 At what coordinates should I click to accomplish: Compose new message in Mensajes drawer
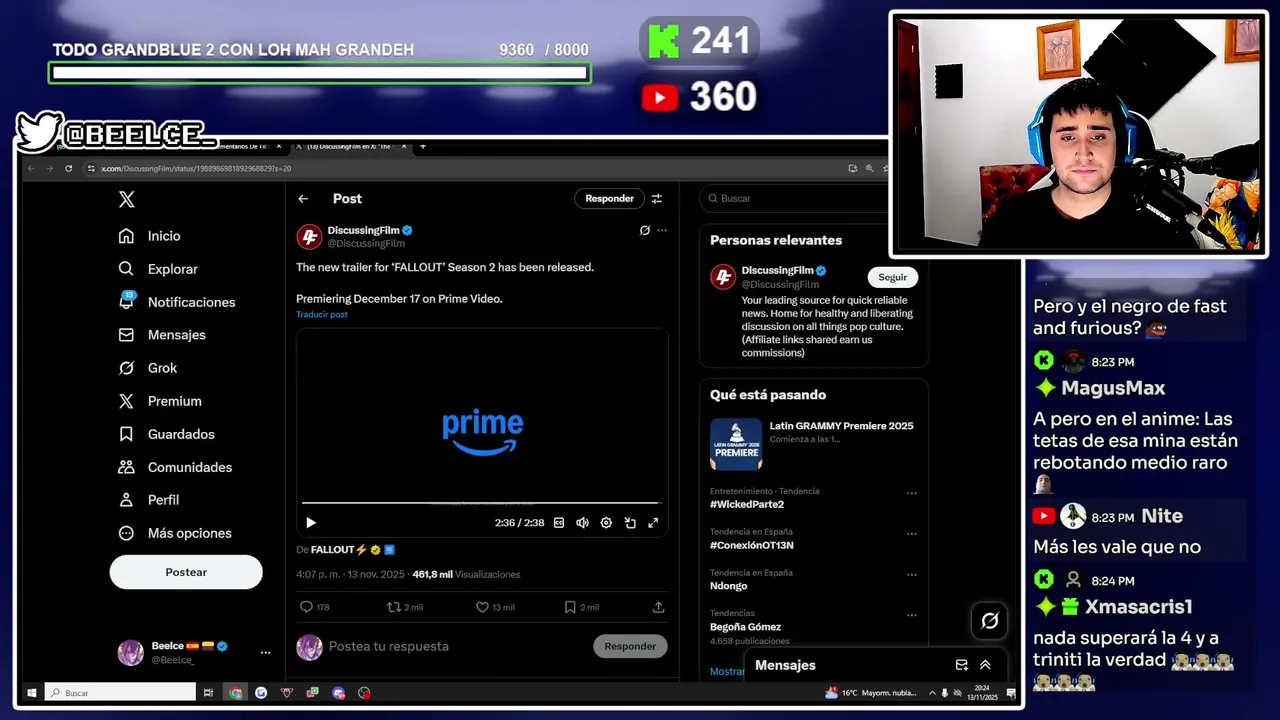(x=962, y=665)
